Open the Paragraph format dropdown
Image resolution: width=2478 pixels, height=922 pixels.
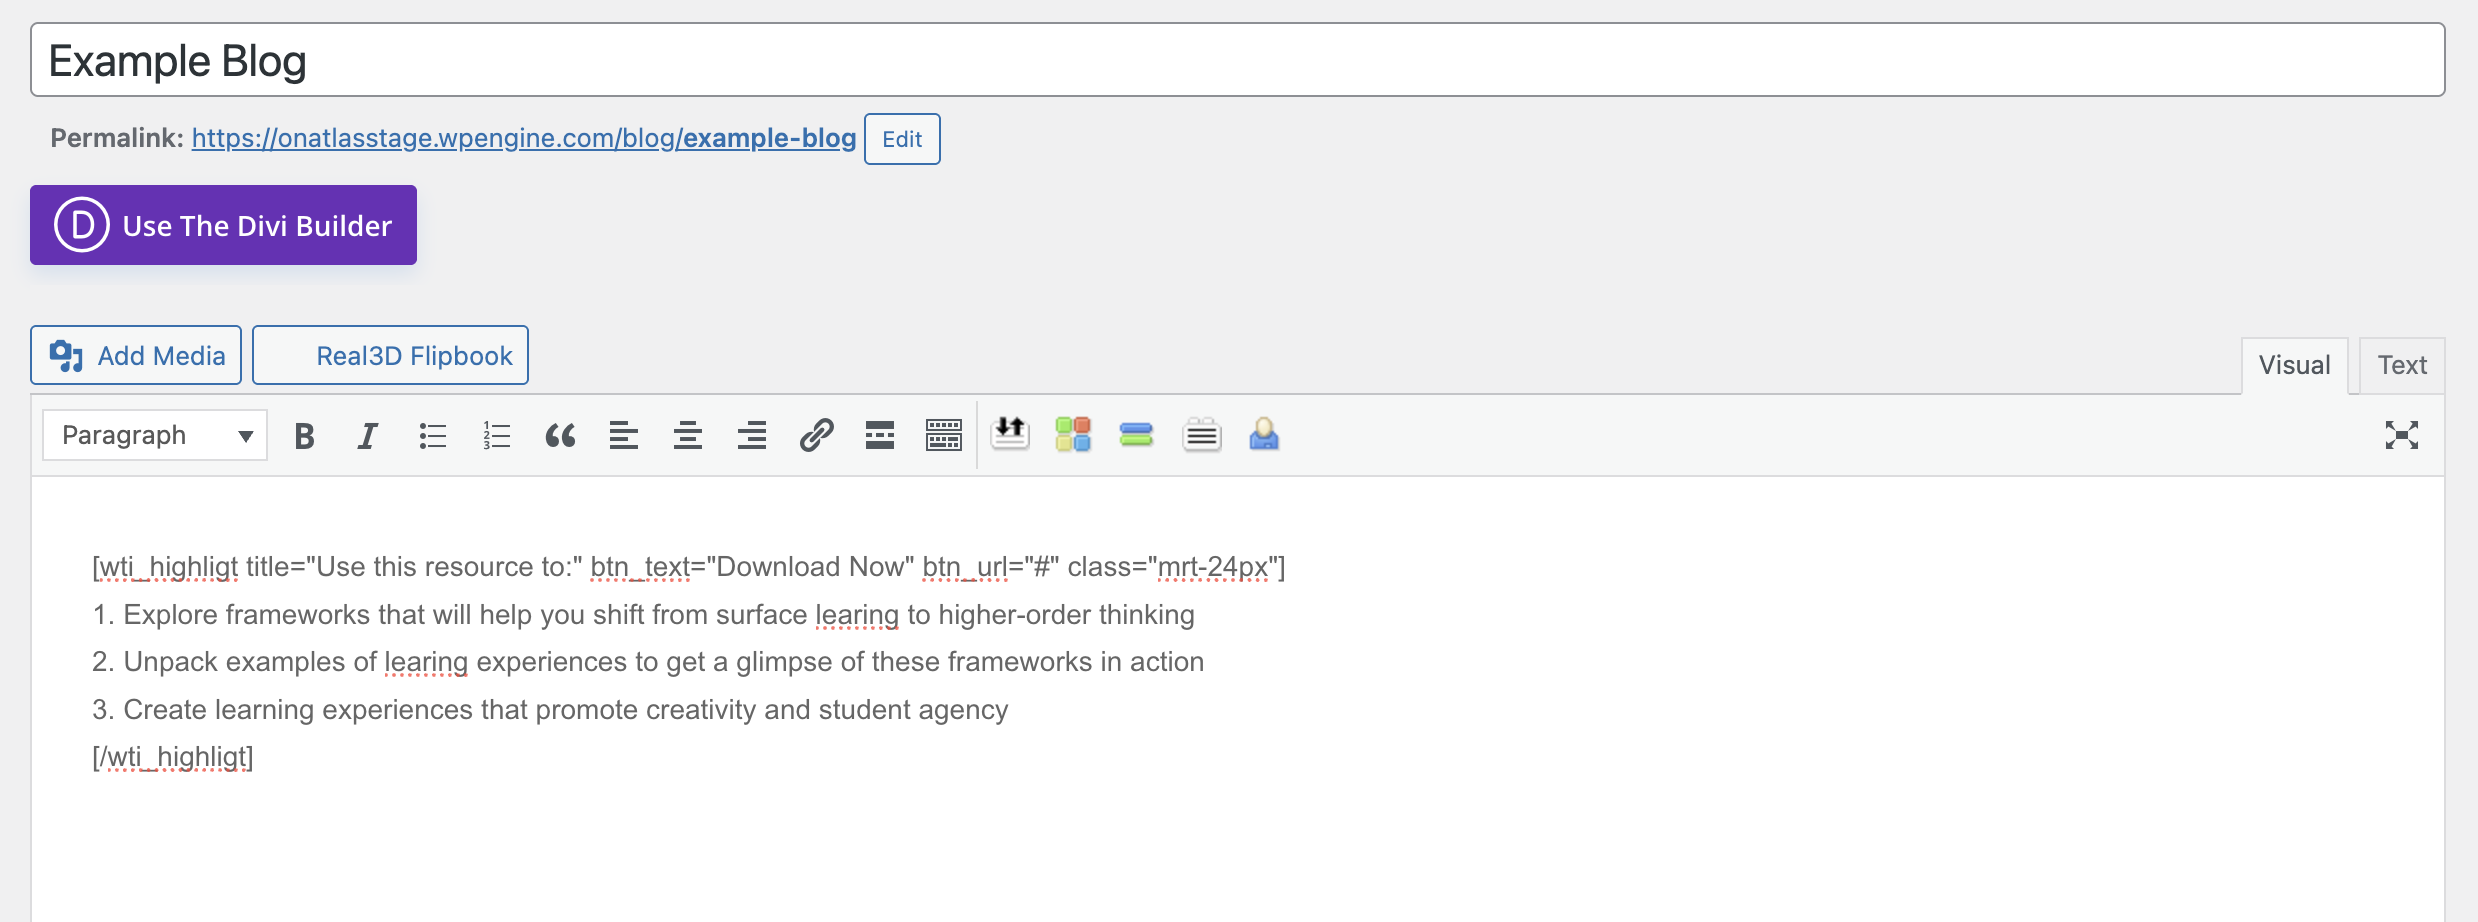pyautogui.click(x=155, y=435)
